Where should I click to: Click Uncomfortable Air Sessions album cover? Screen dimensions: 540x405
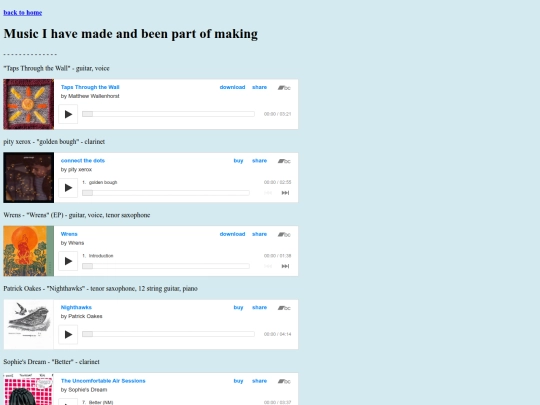click(29, 389)
